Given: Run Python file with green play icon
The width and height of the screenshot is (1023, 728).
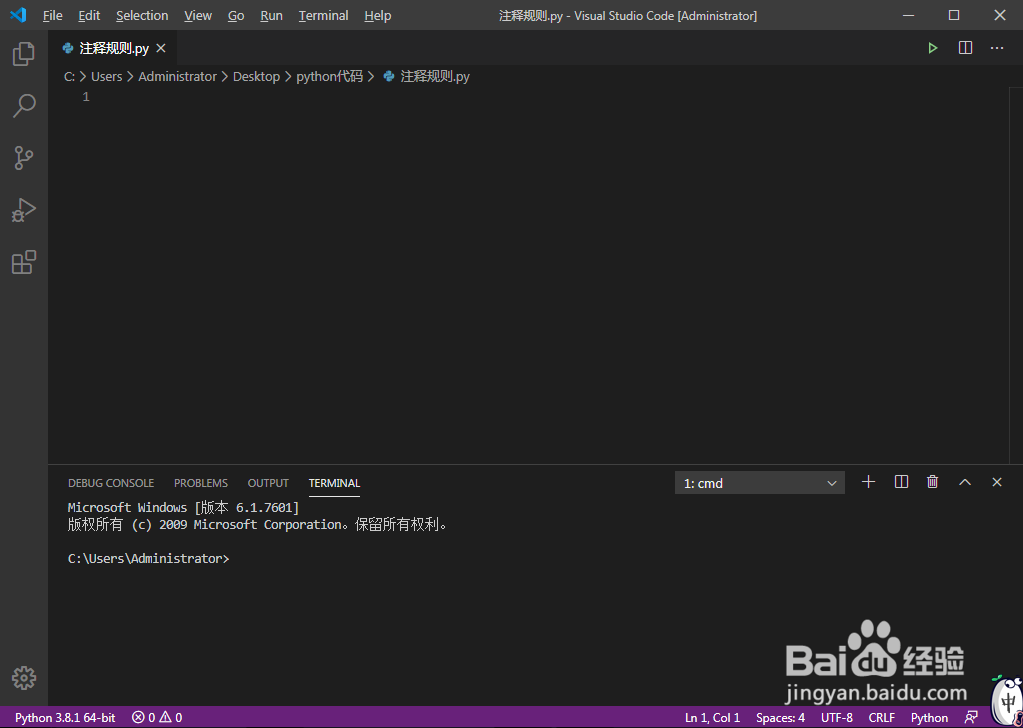Looking at the screenshot, I should coord(933,48).
